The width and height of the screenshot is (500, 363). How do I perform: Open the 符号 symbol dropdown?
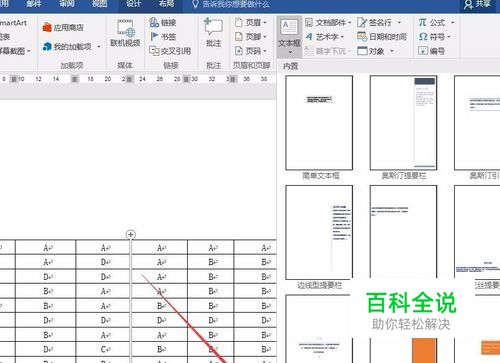coord(449,37)
